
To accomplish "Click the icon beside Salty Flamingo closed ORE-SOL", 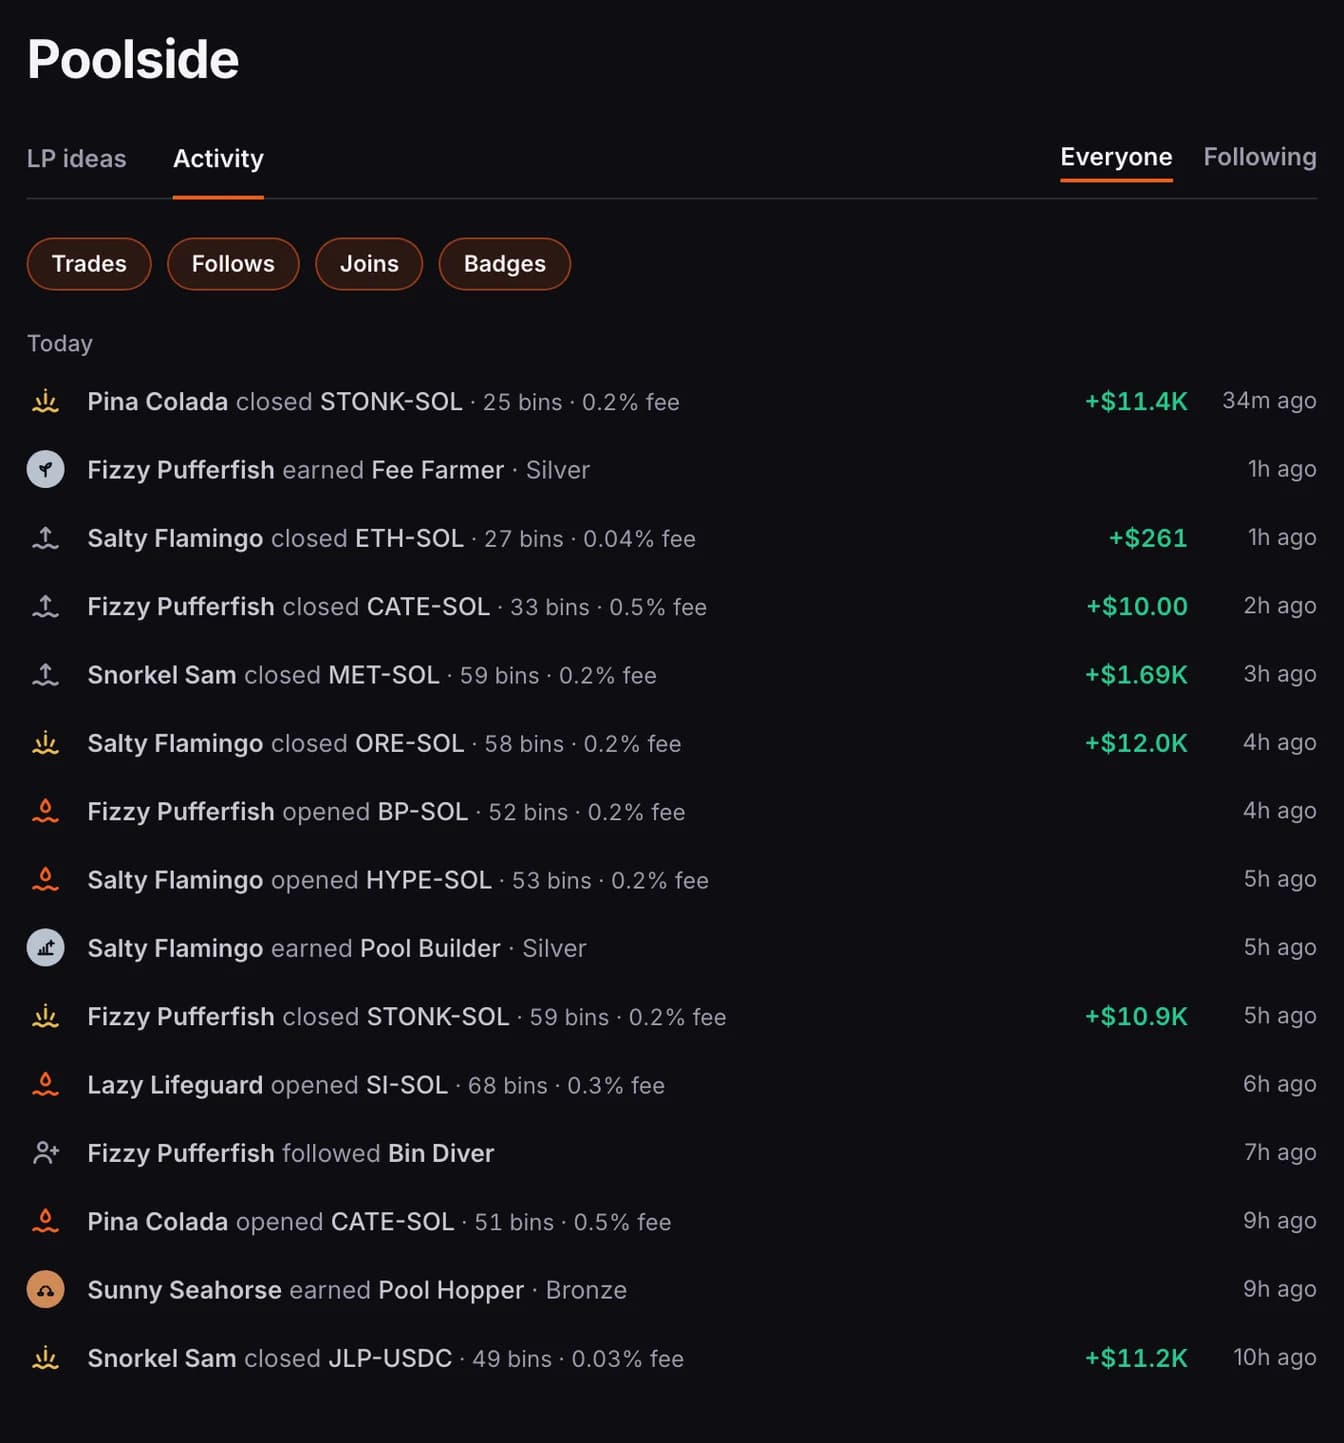I will pyautogui.click(x=45, y=744).
